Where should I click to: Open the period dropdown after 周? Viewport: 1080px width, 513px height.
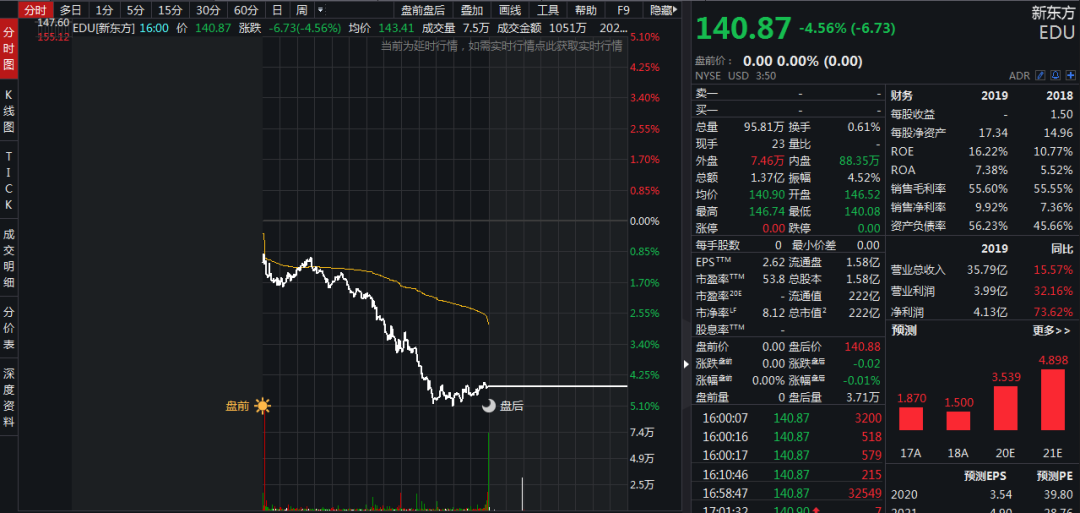point(320,10)
